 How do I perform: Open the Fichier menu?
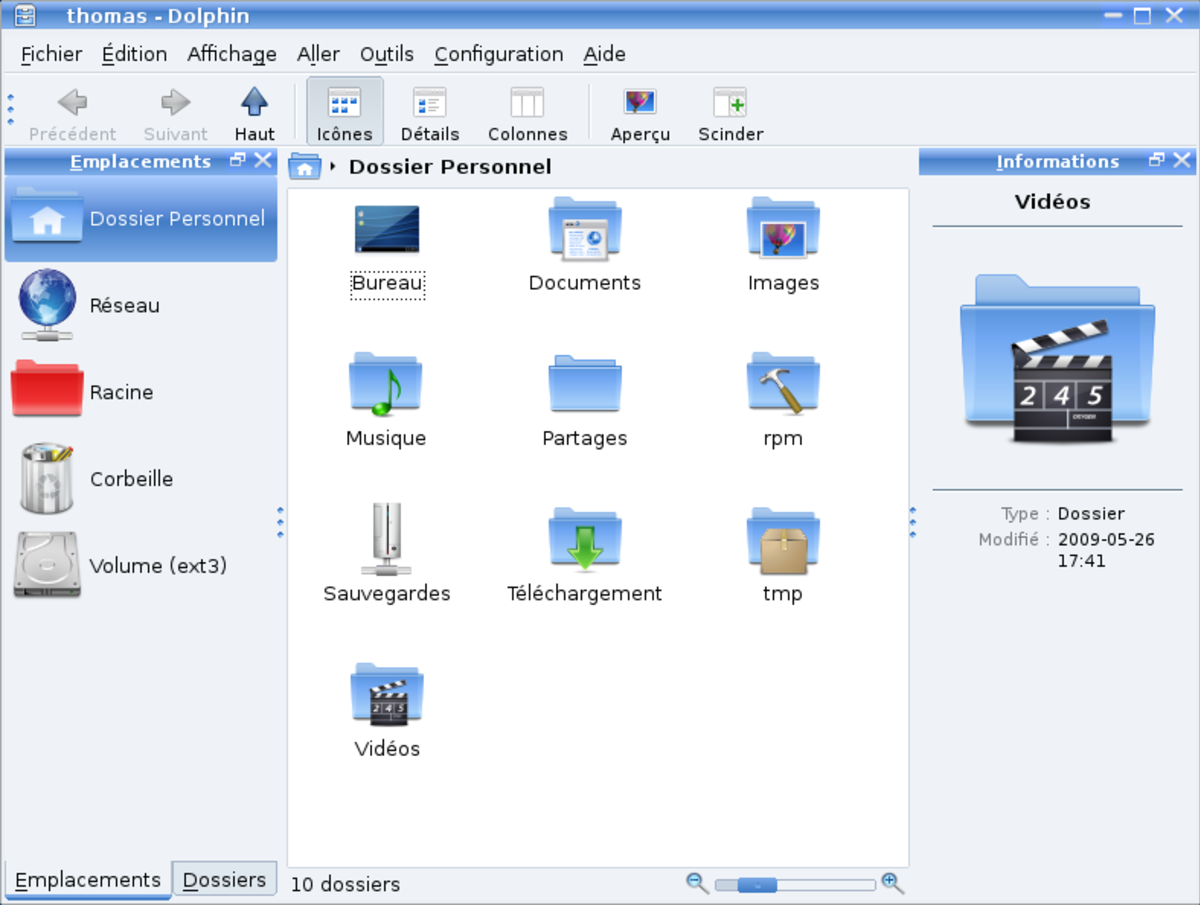51,54
